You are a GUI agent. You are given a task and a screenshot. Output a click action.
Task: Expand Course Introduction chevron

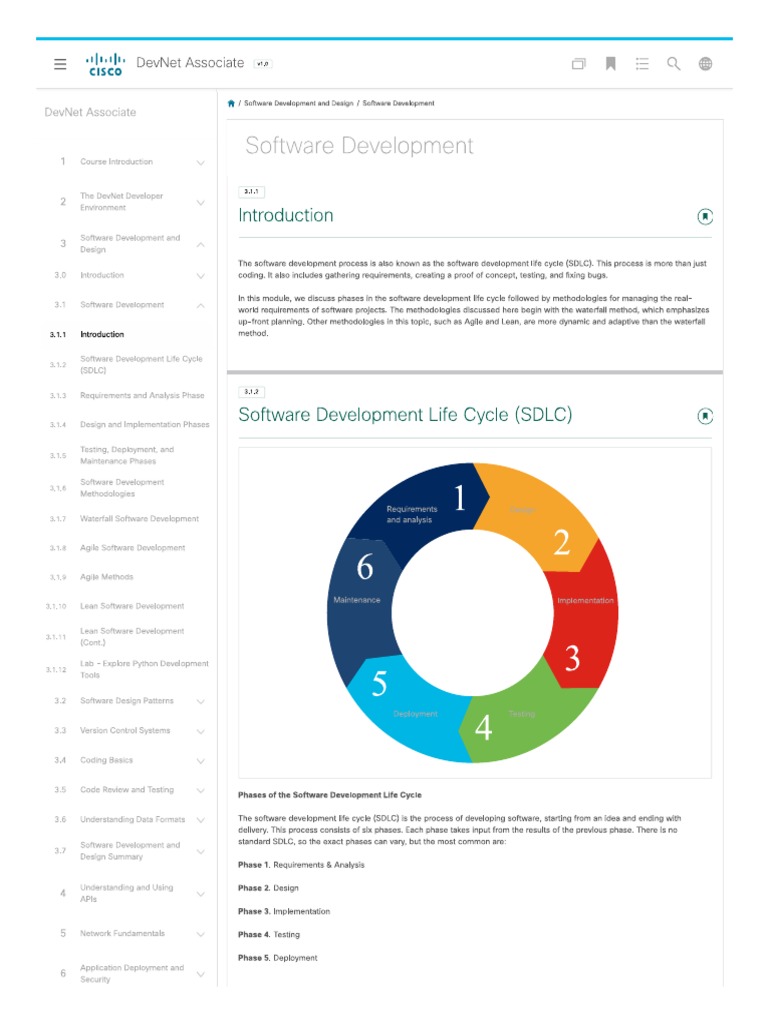click(x=200, y=162)
